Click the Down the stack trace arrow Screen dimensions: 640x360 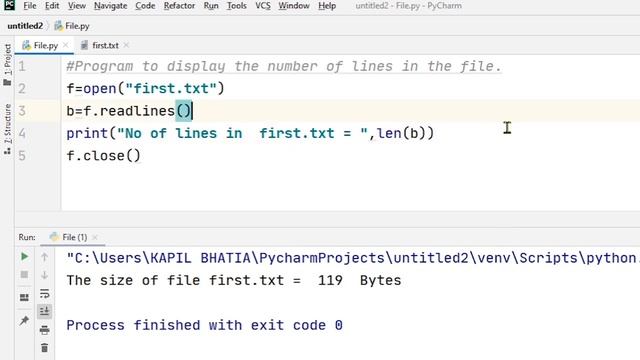[x=44, y=275]
